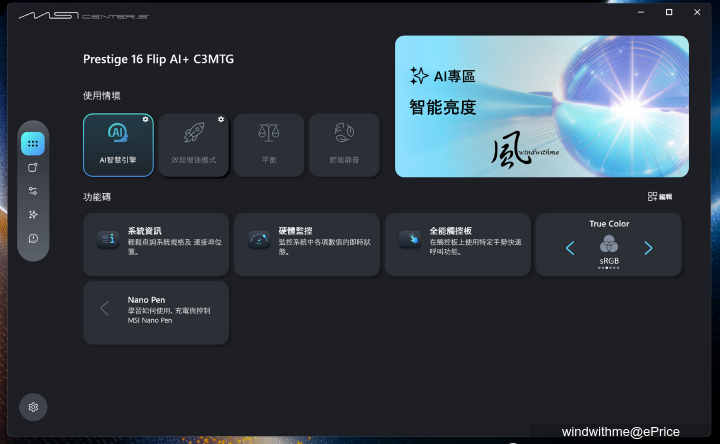The image size is (720, 444).
Task: Maximize the MSI Center window
Action: pos(669,12)
